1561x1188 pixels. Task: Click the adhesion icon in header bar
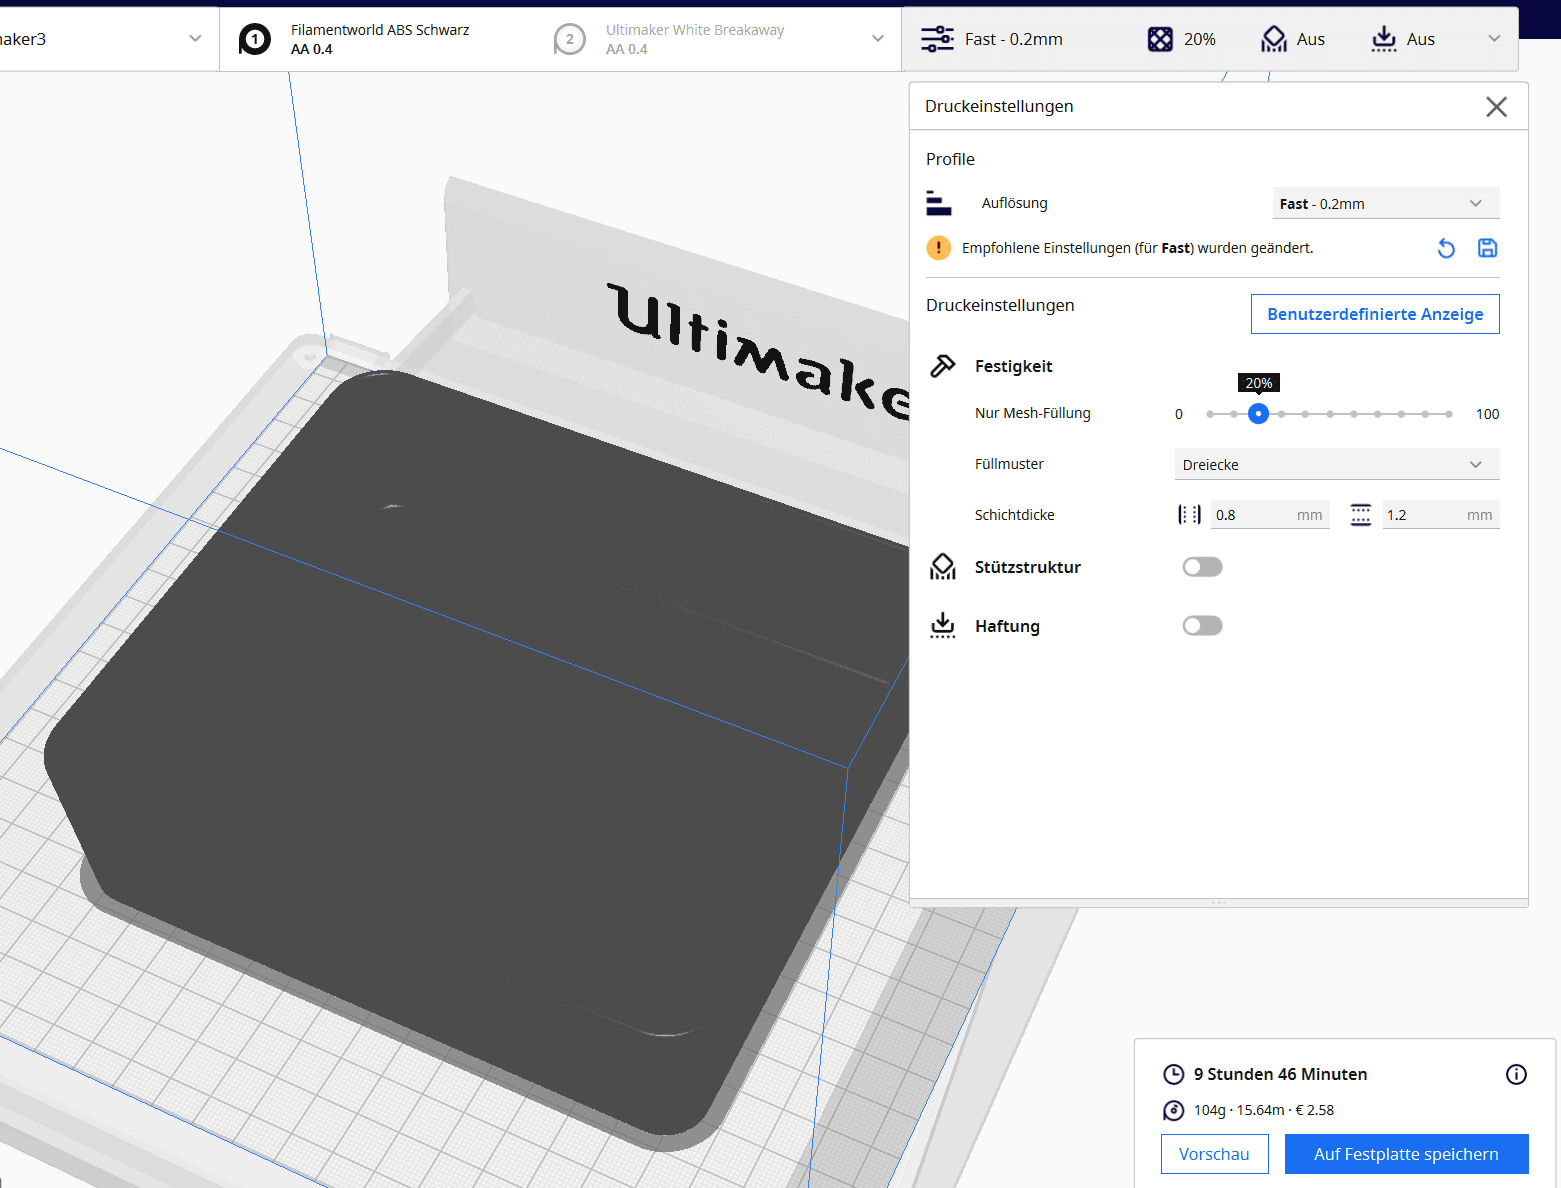[x=1384, y=39]
